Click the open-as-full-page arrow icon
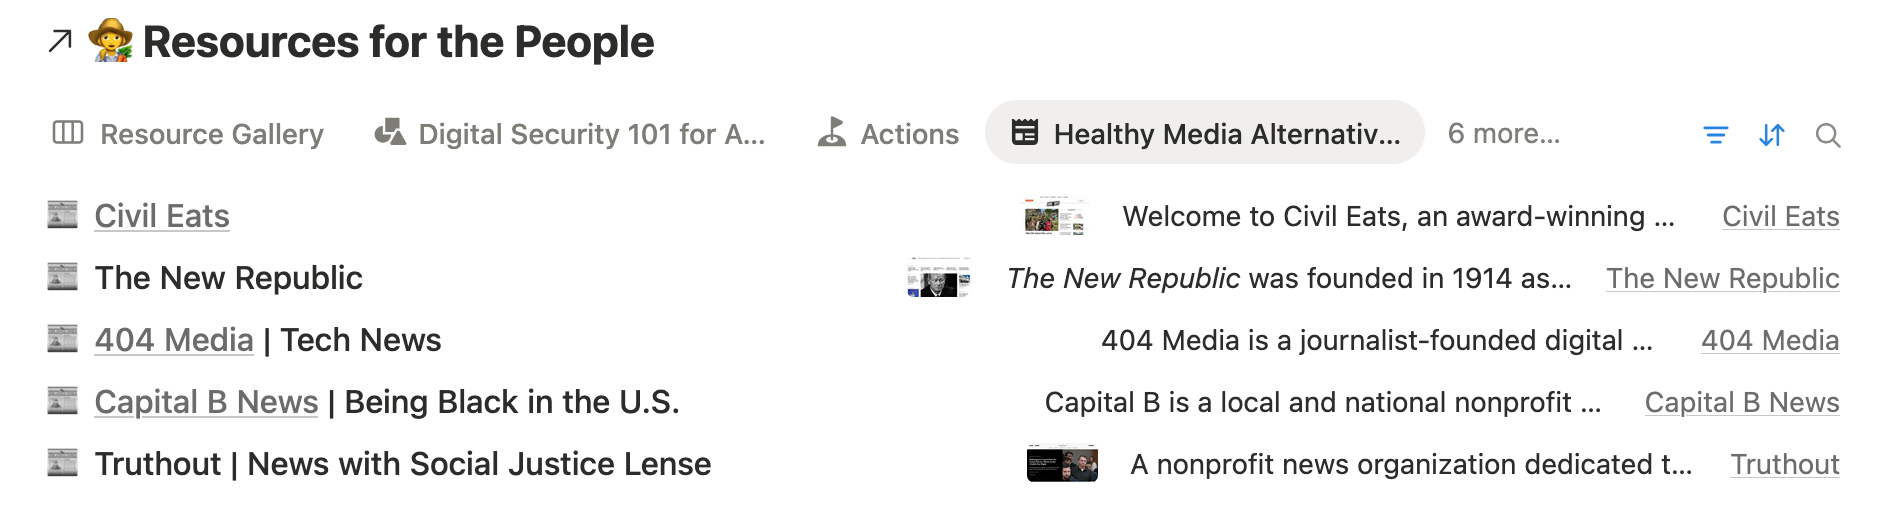Viewport: 1884px width, 506px height. coord(60,41)
